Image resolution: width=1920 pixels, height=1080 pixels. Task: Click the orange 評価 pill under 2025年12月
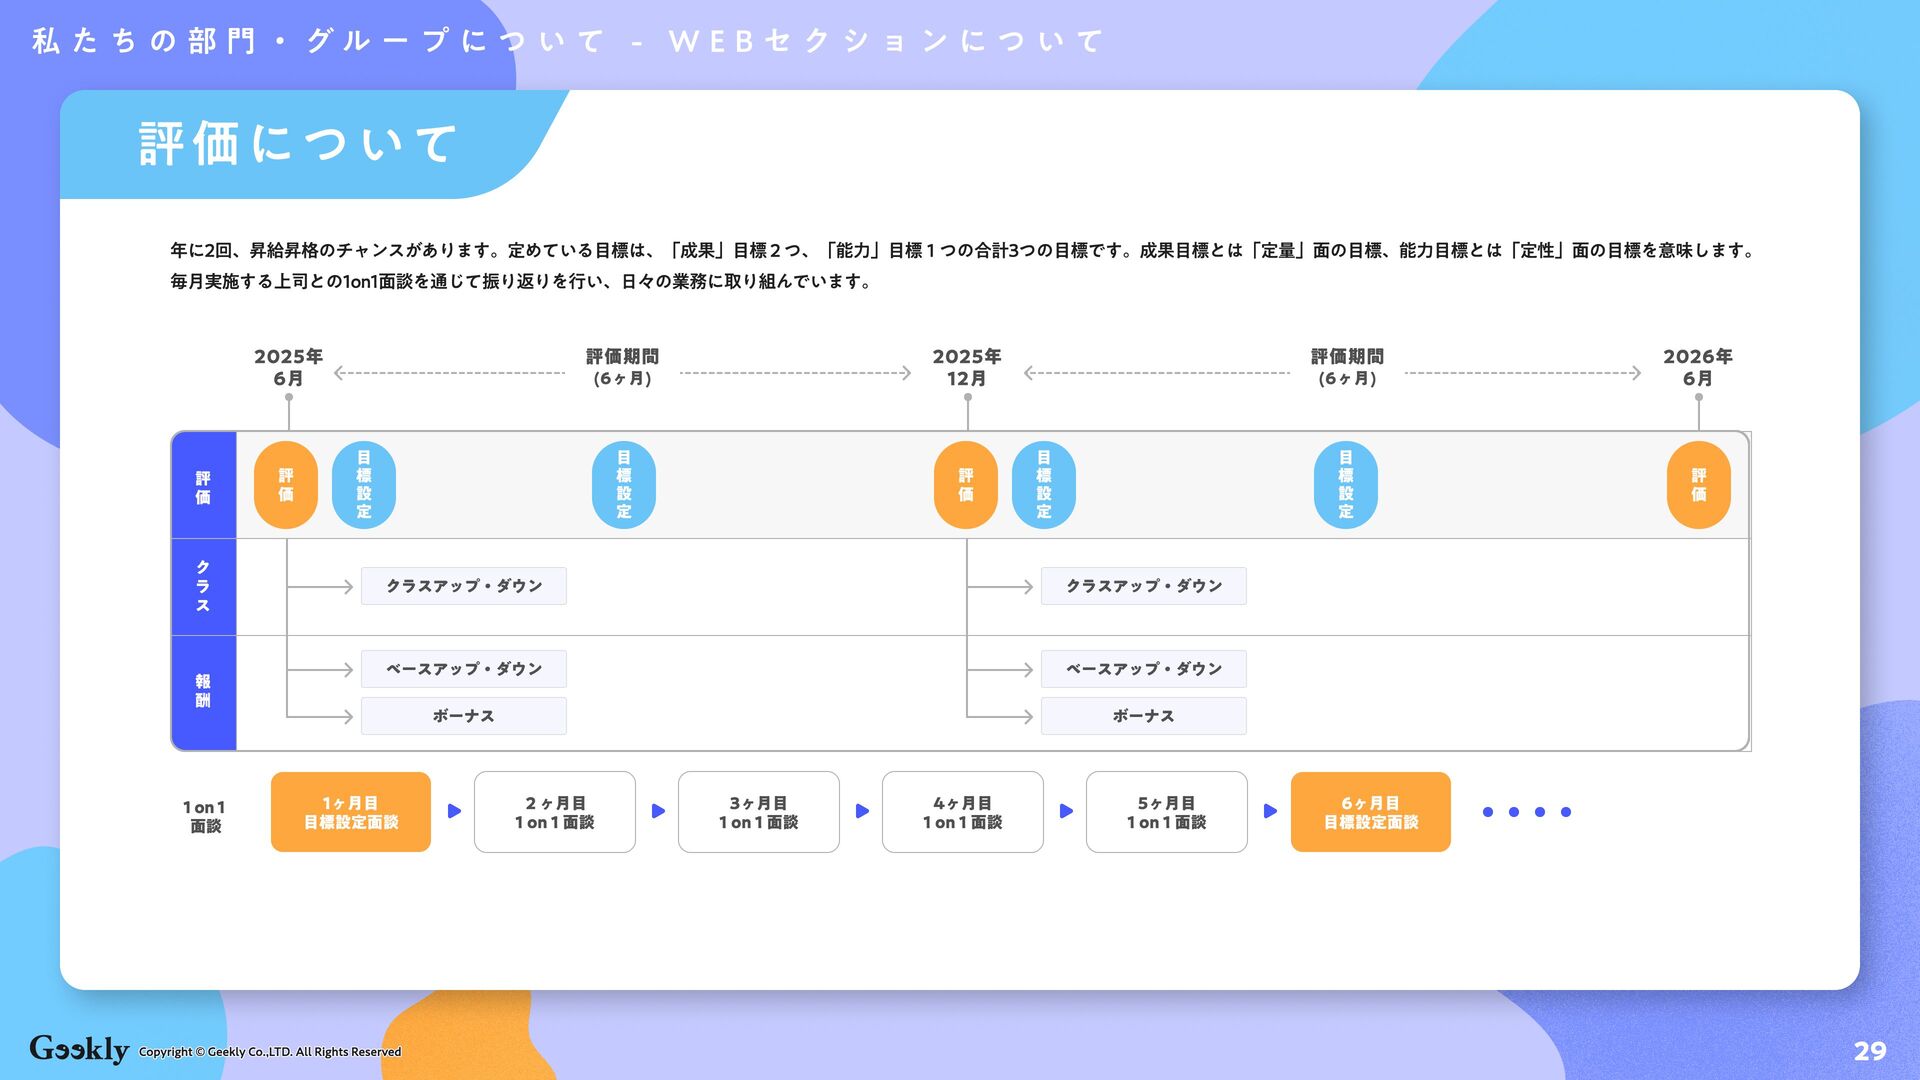point(965,485)
